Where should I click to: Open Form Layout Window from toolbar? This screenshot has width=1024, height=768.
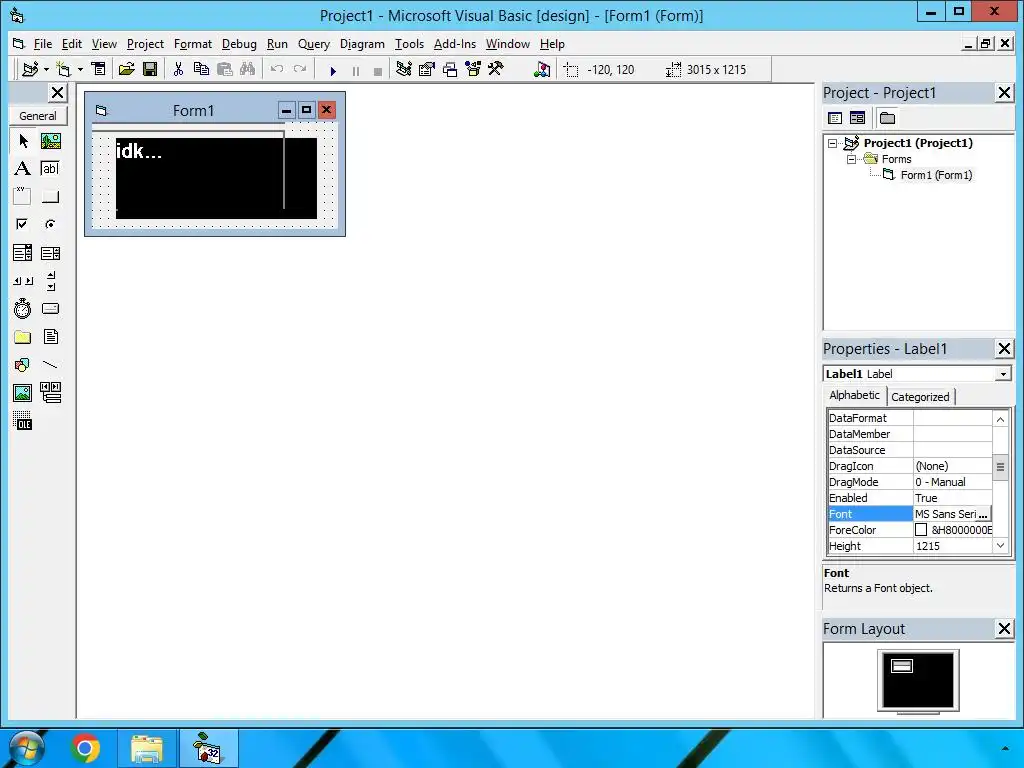450,69
